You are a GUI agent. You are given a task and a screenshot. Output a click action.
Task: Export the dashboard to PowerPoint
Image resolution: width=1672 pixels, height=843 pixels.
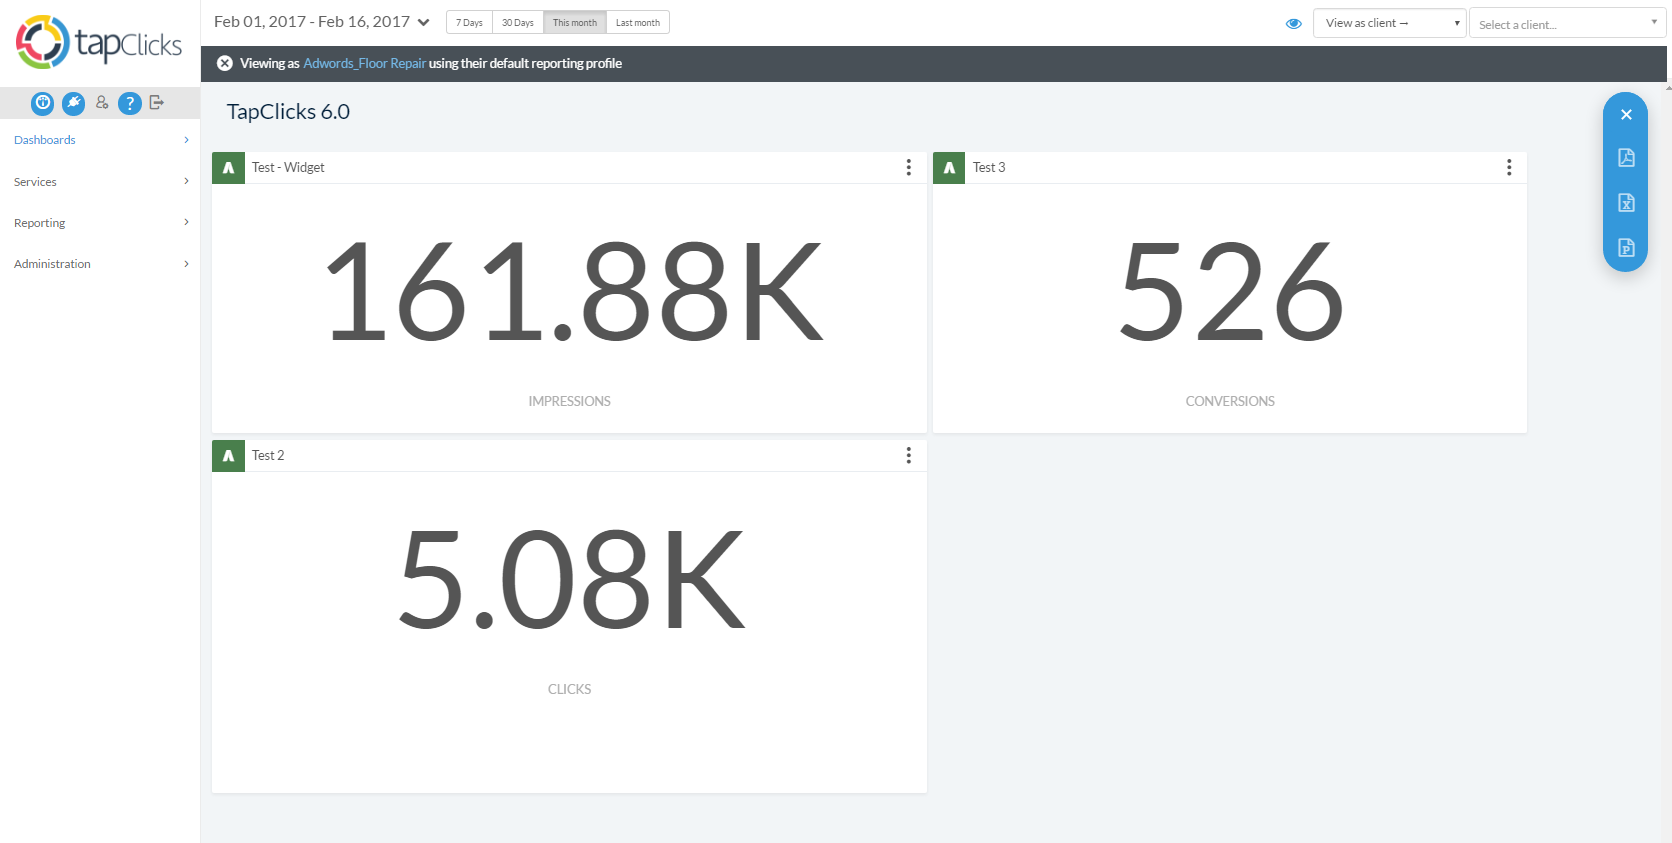pyautogui.click(x=1626, y=247)
